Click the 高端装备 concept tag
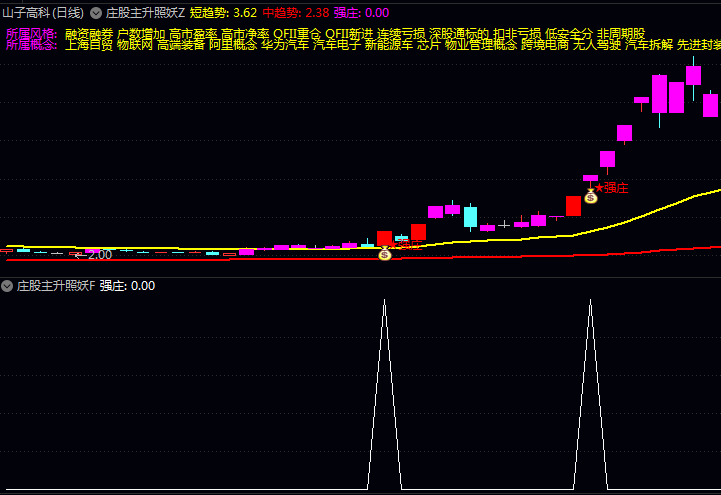This screenshot has height=495, width=721. click(x=181, y=45)
